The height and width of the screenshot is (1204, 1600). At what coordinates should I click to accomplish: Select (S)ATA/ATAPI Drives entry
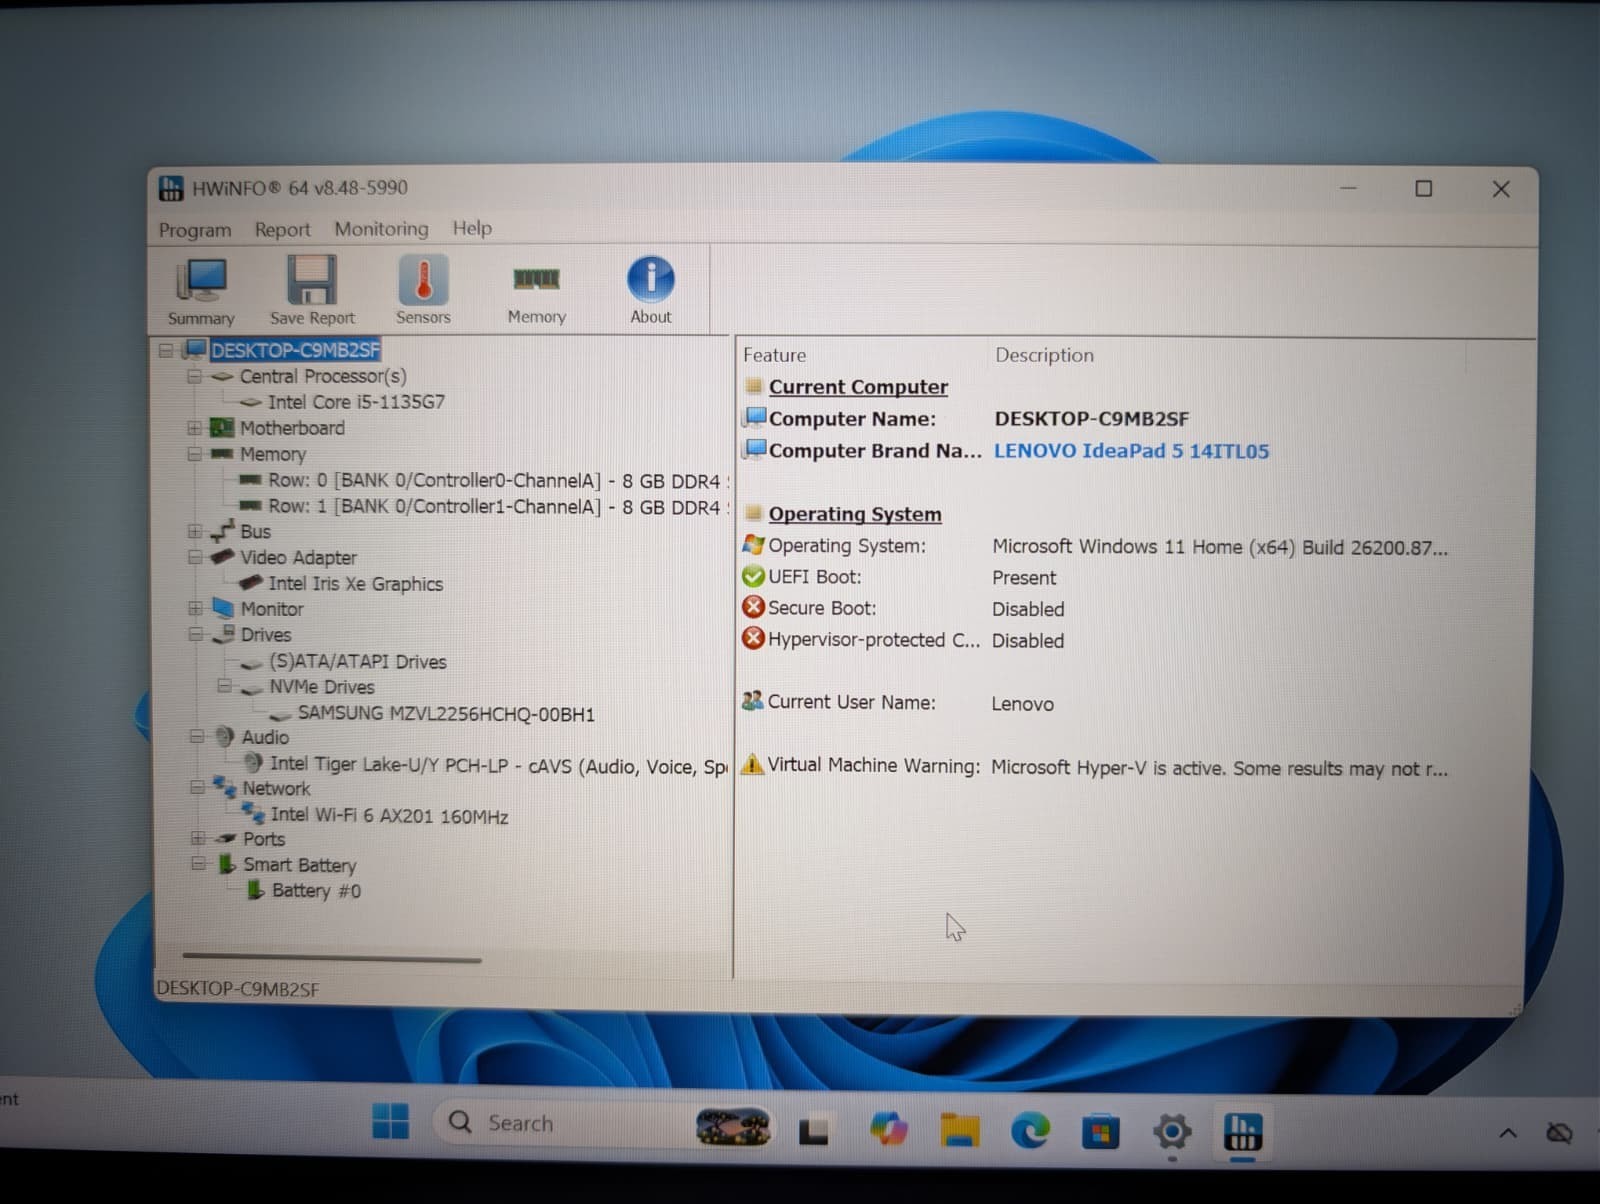(x=357, y=662)
